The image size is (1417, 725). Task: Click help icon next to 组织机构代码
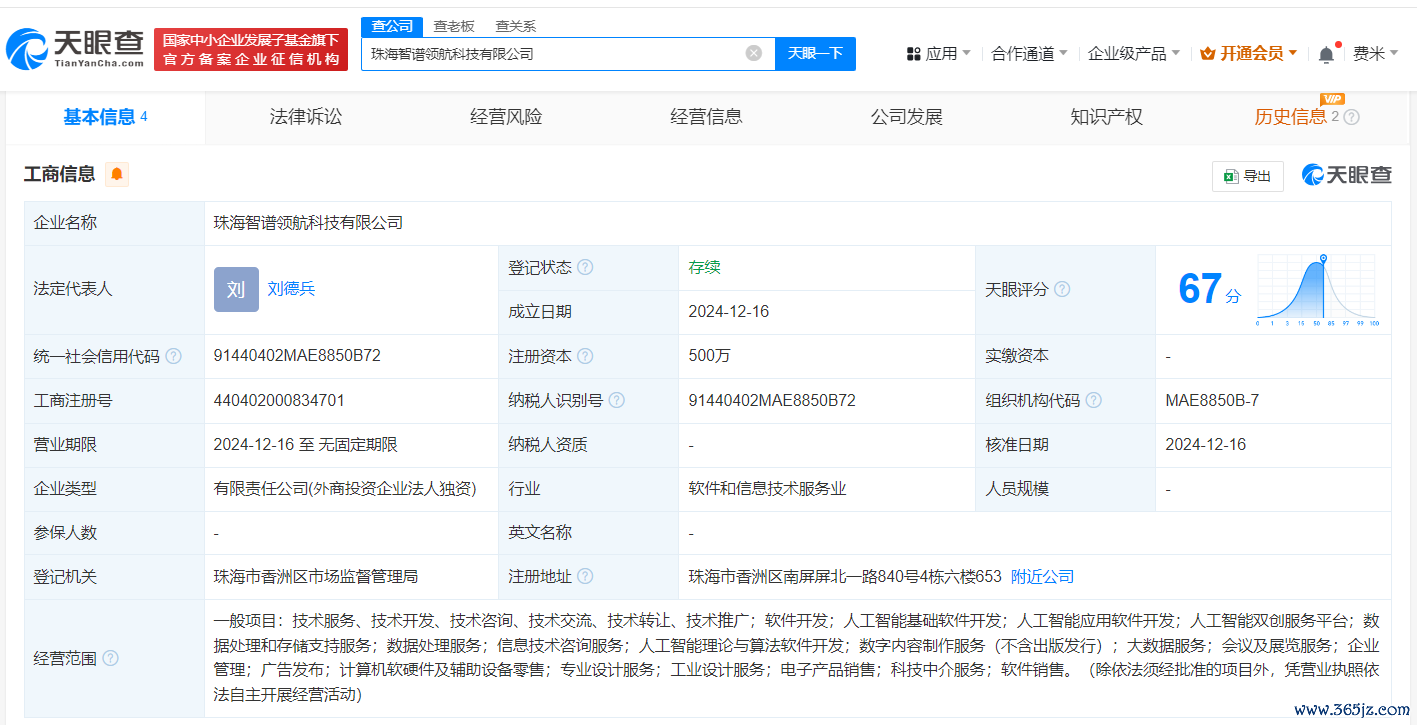click(x=1094, y=400)
